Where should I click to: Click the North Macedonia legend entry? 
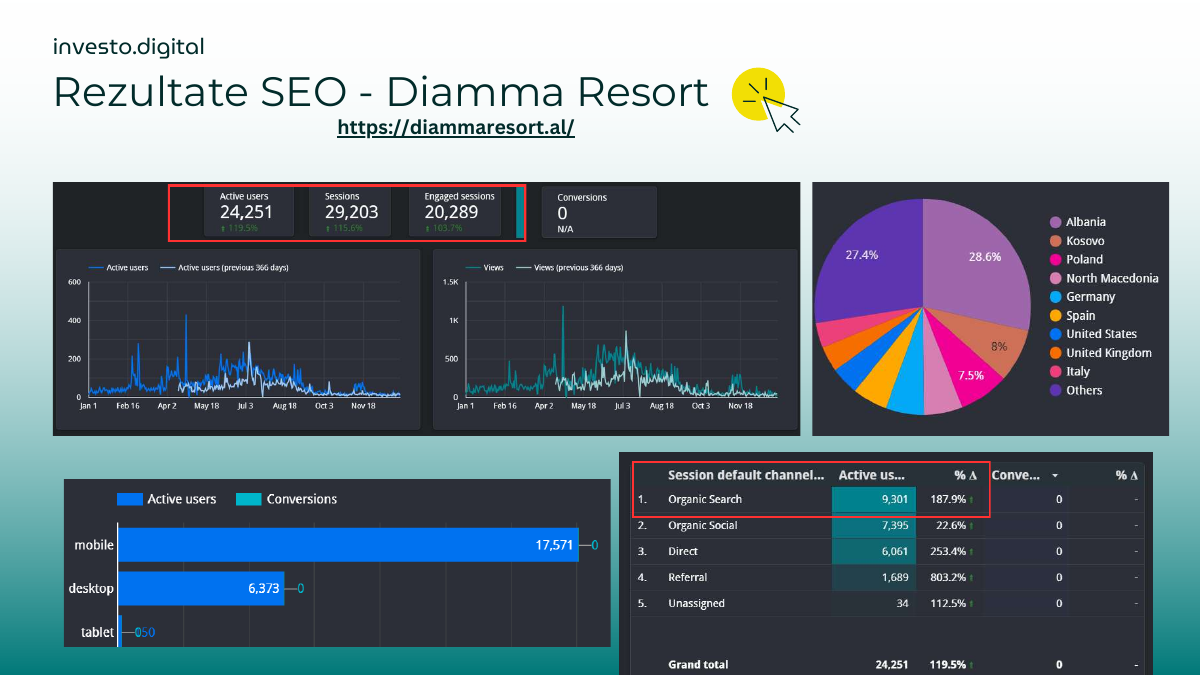[x=1104, y=278]
